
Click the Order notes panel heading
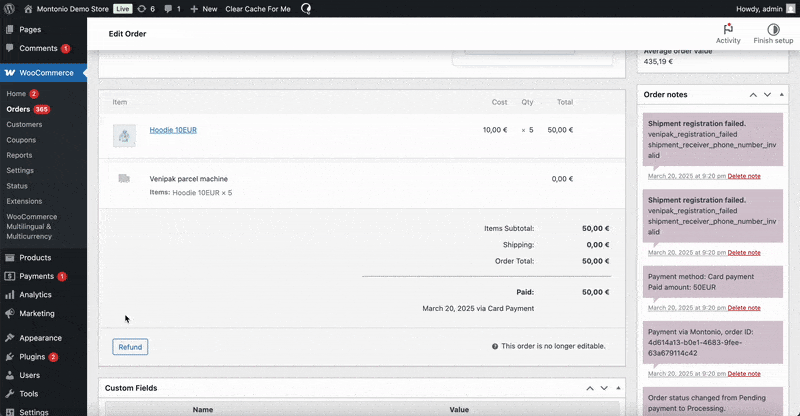(x=665, y=94)
